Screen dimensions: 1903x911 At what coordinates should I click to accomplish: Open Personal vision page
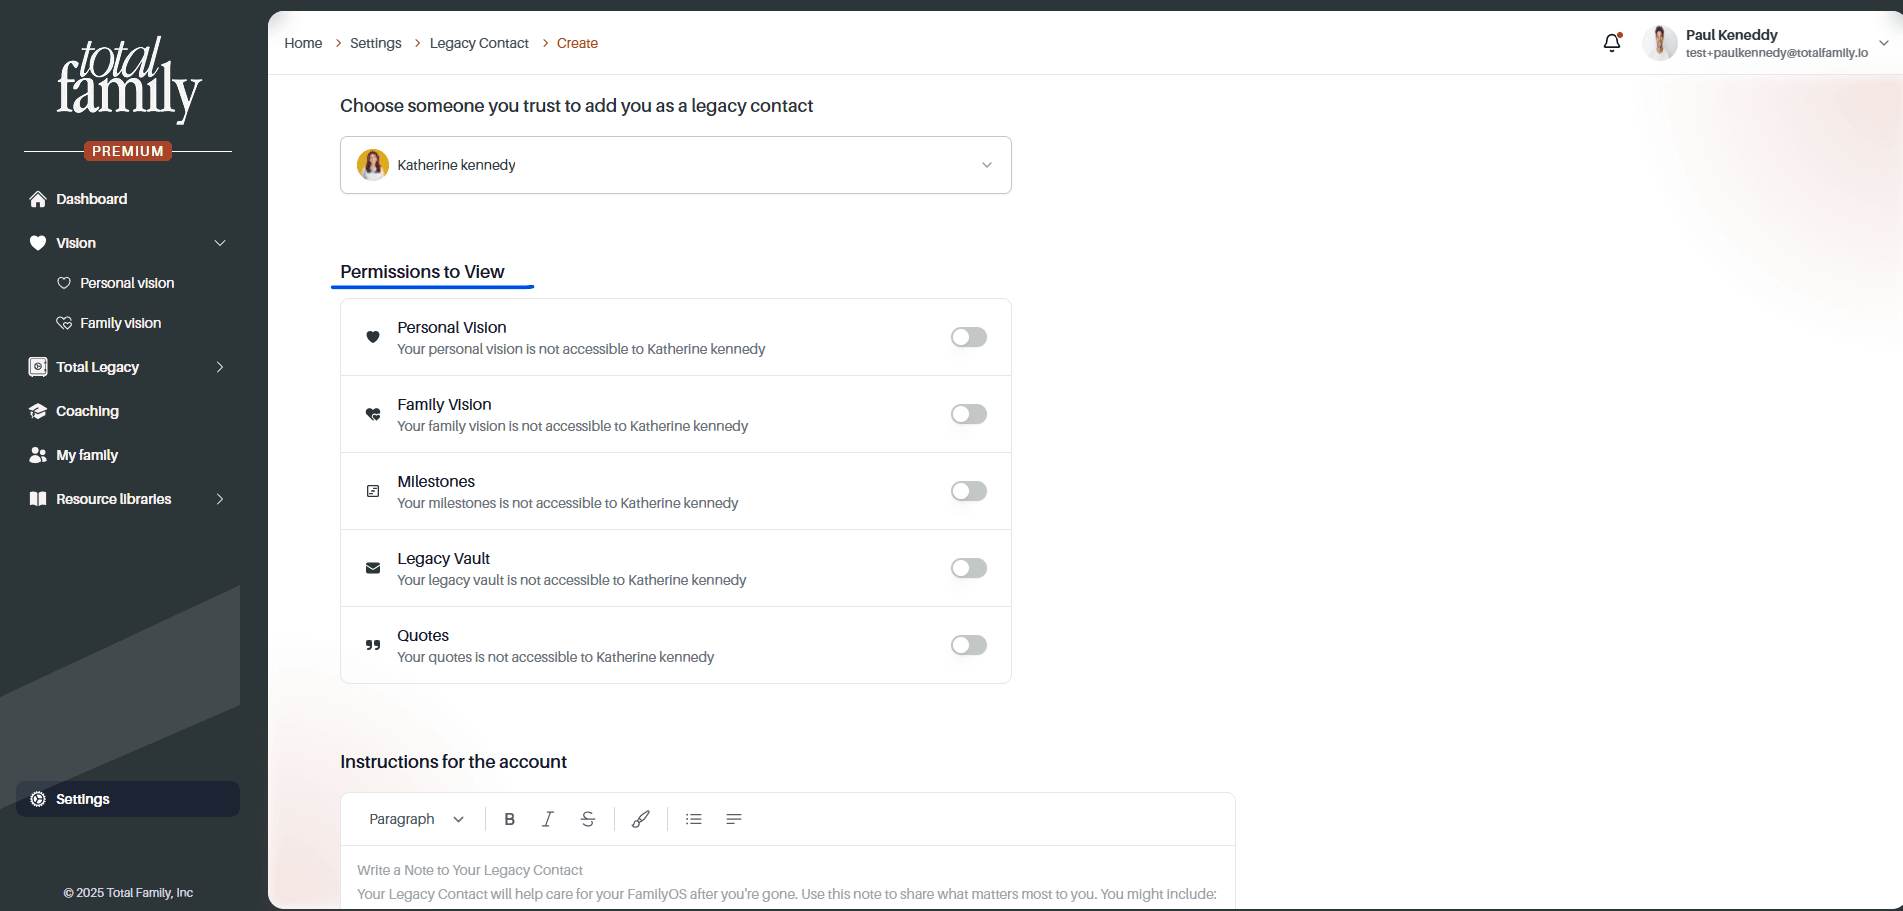tap(128, 283)
